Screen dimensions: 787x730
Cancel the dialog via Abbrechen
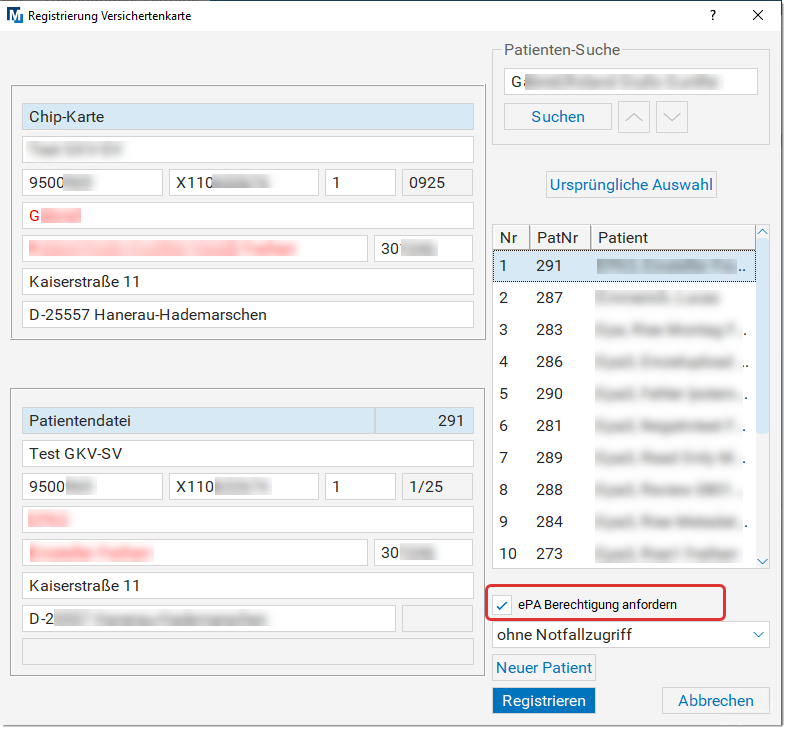715,700
